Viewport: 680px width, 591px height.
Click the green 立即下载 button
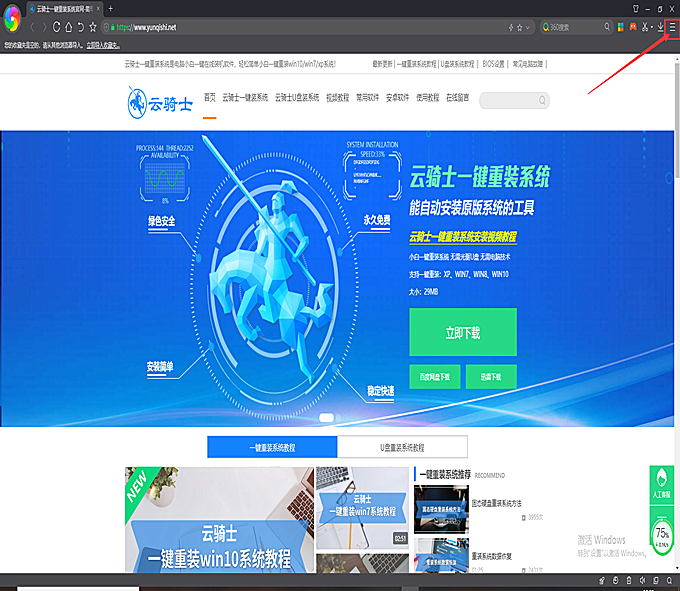pos(463,332)
